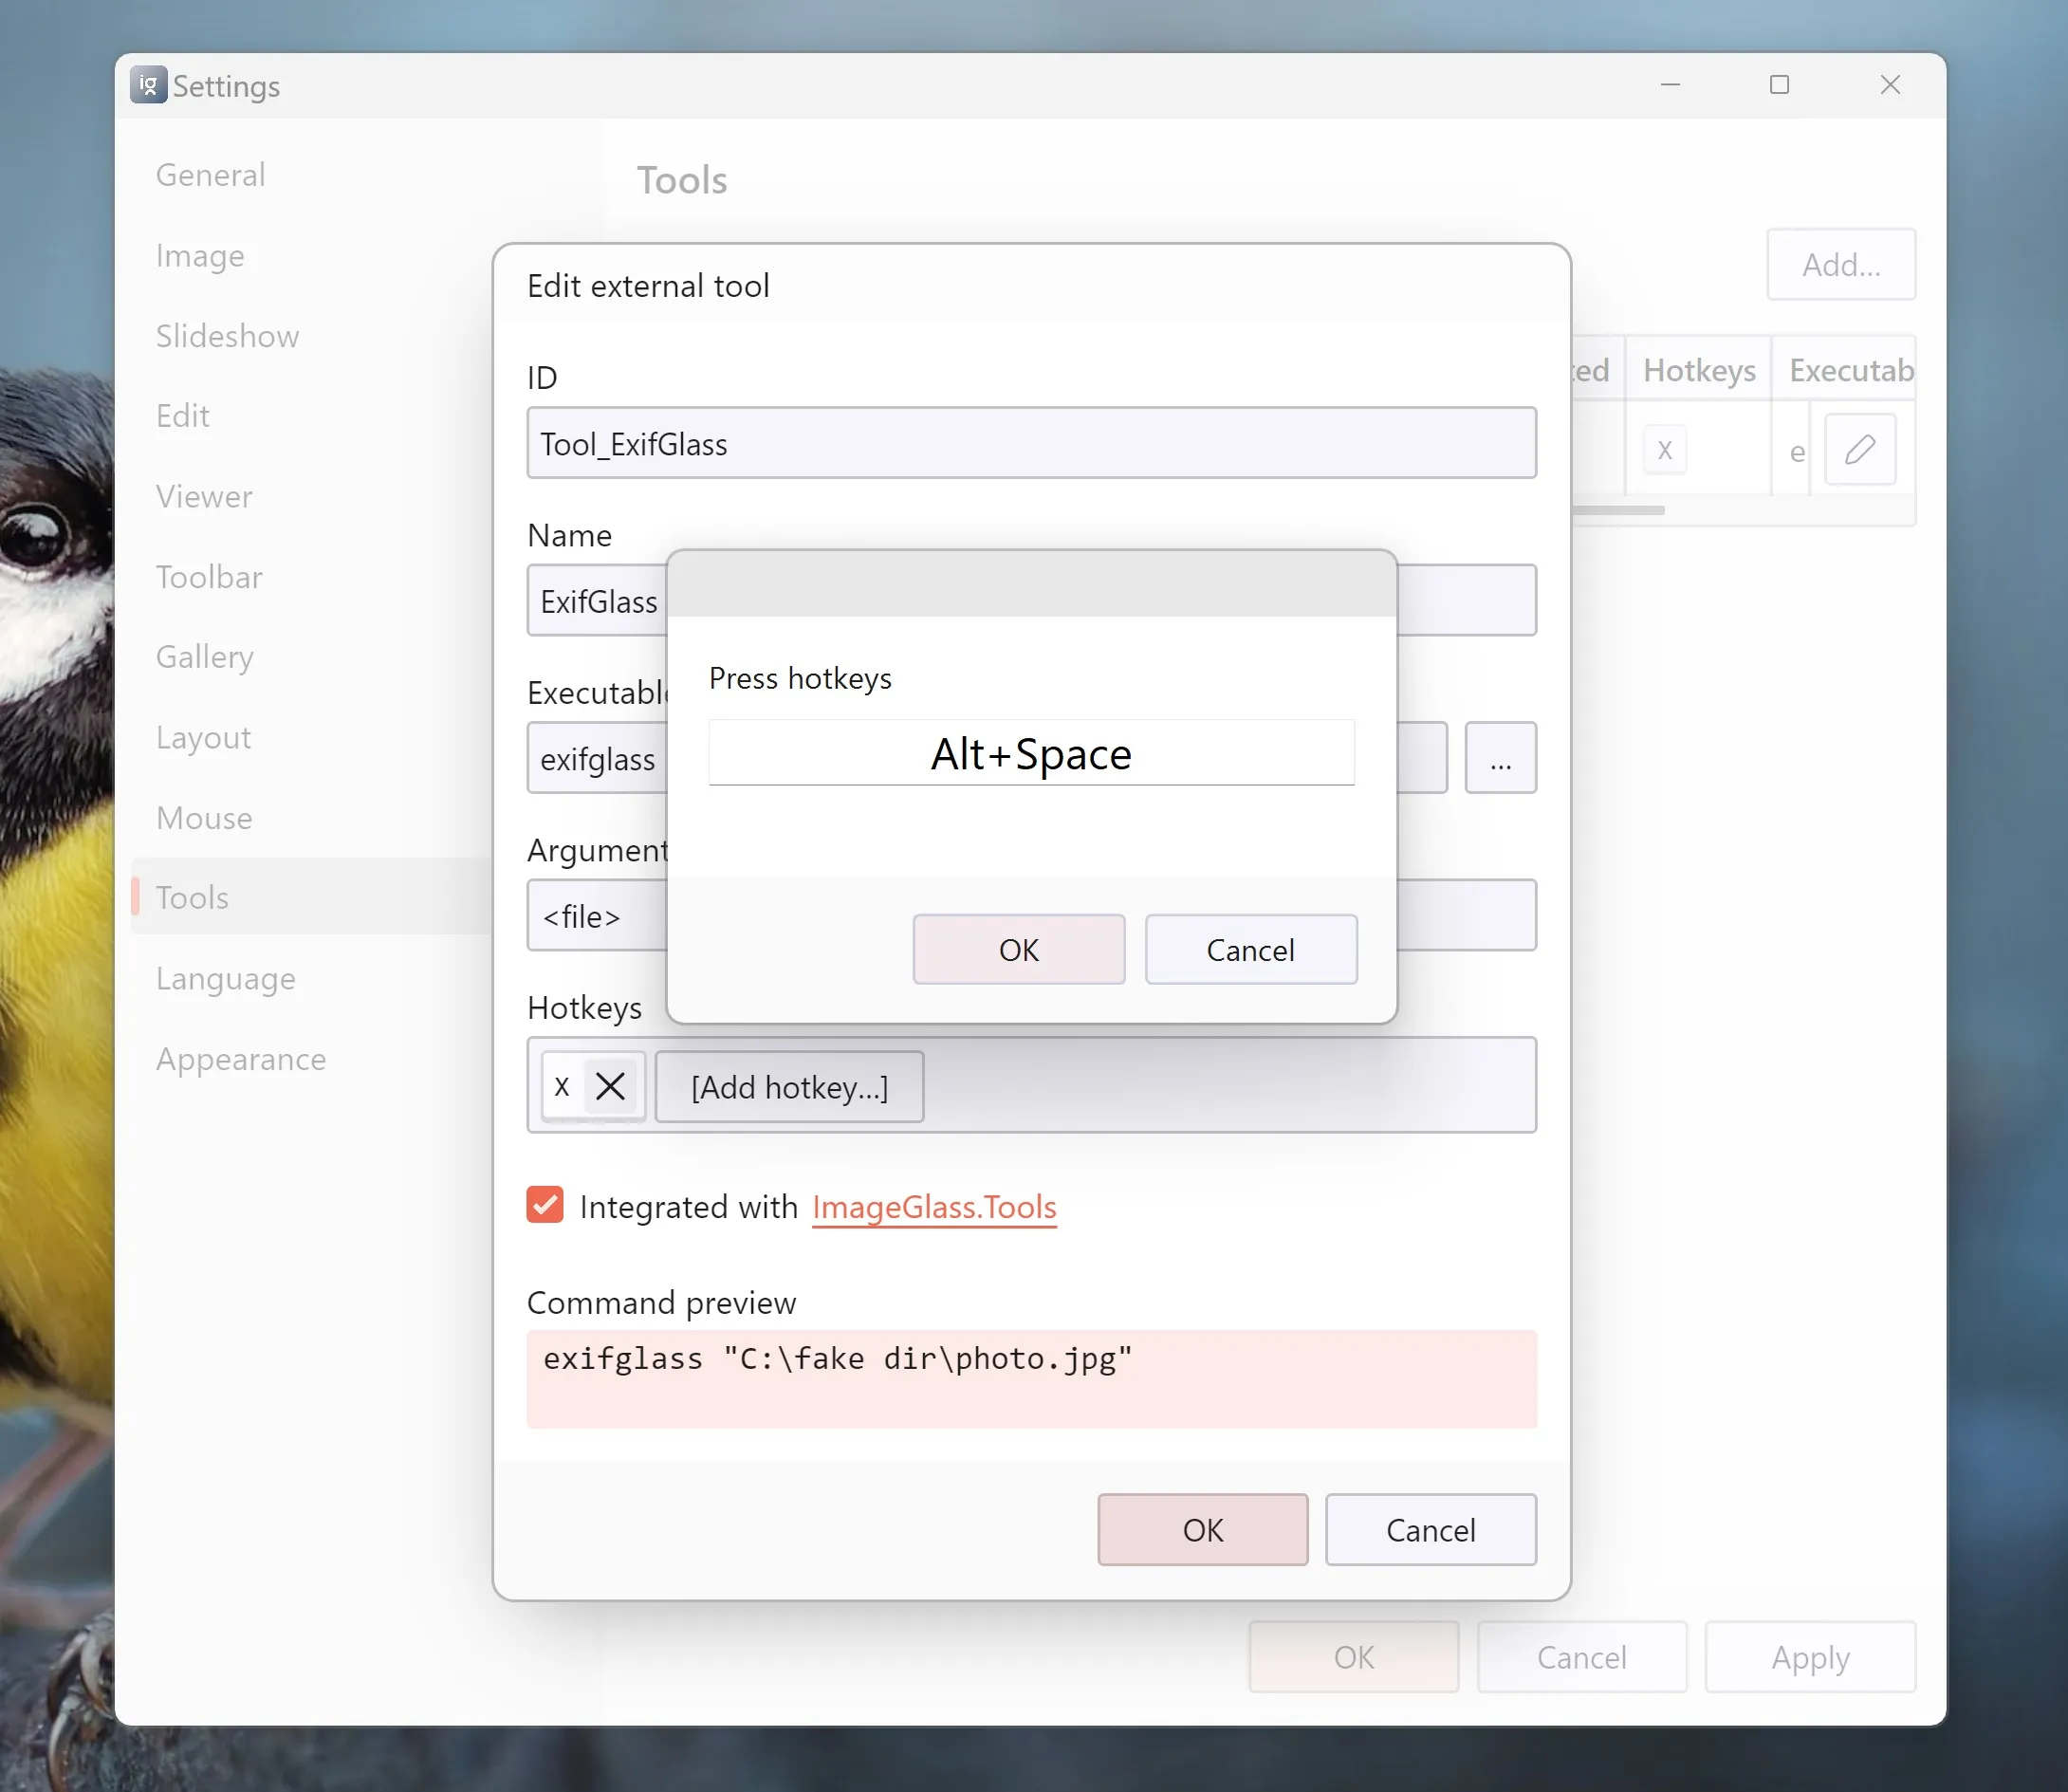Click the ID field containing Tool_ExifGlass

tap(1030, 443)
